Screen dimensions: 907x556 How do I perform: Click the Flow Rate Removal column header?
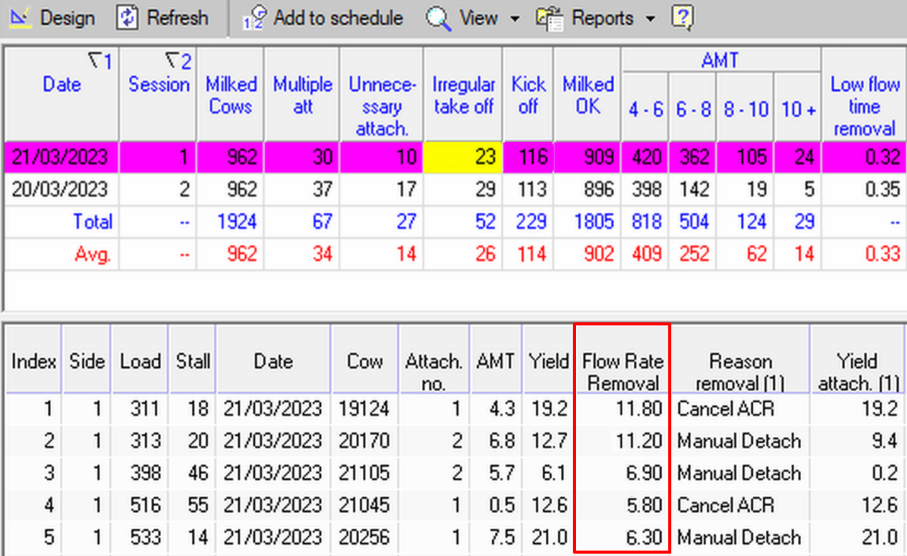click(x=622, y=371)
